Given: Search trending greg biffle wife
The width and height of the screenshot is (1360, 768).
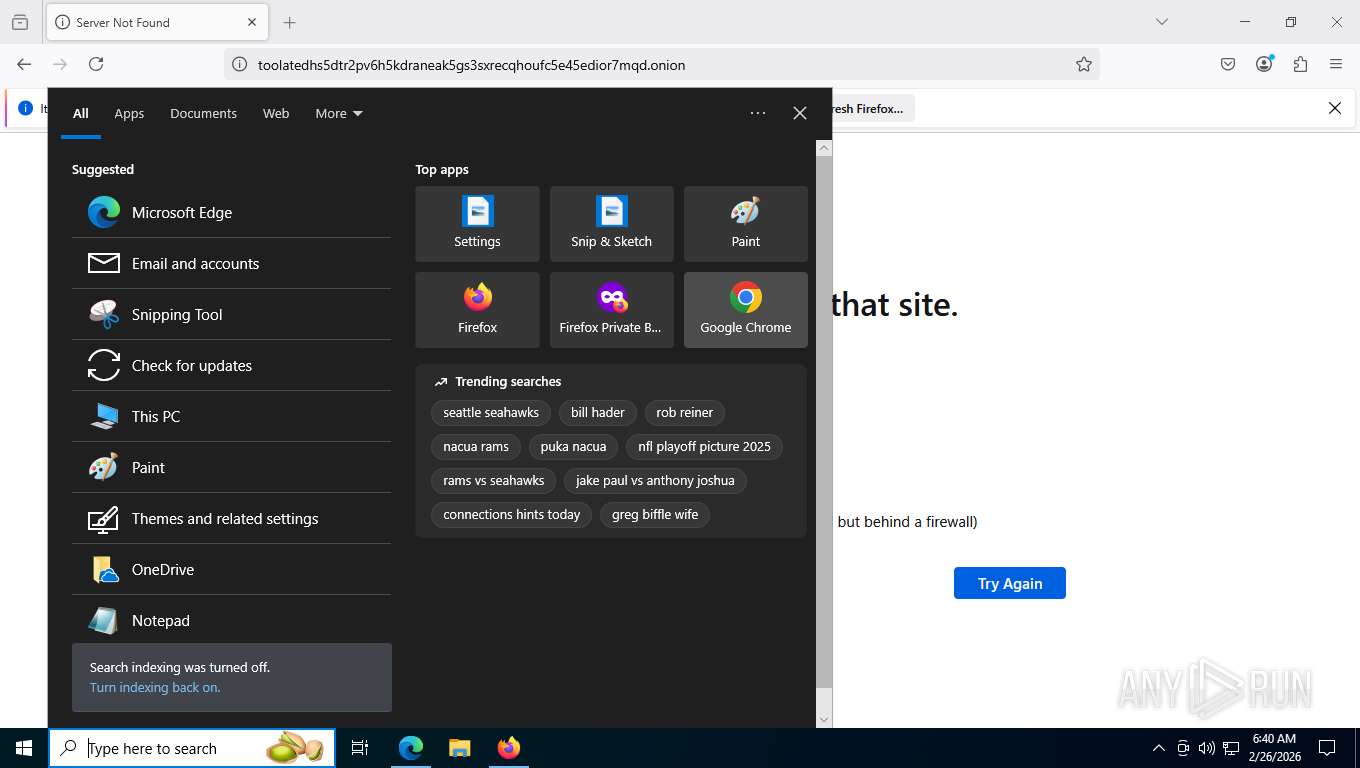Looking at the screenshot, I should [655, 514].
